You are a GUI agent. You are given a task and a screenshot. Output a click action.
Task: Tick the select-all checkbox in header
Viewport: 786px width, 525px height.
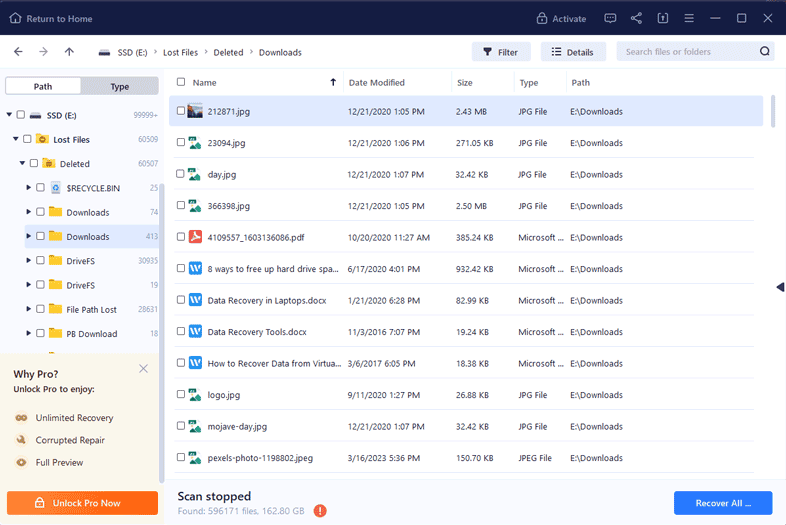click(181, 82)
